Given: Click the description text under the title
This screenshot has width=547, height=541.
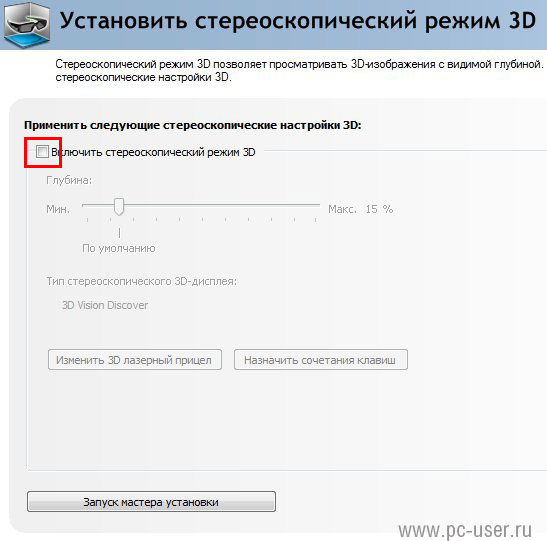Looking at the screenshot, I should [x=299, y=70].
